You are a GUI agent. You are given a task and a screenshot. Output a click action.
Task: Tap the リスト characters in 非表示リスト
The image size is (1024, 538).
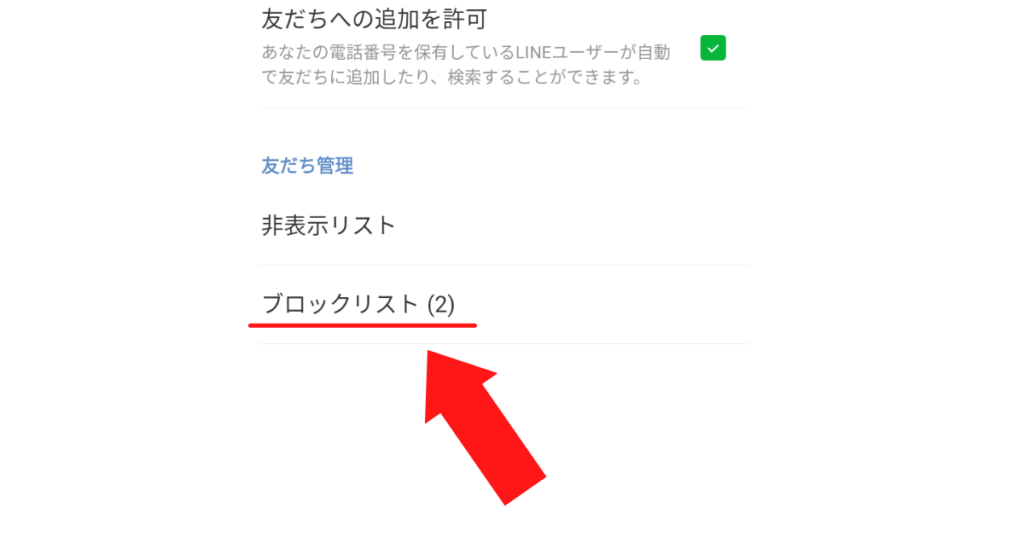(x=362, y=226)
